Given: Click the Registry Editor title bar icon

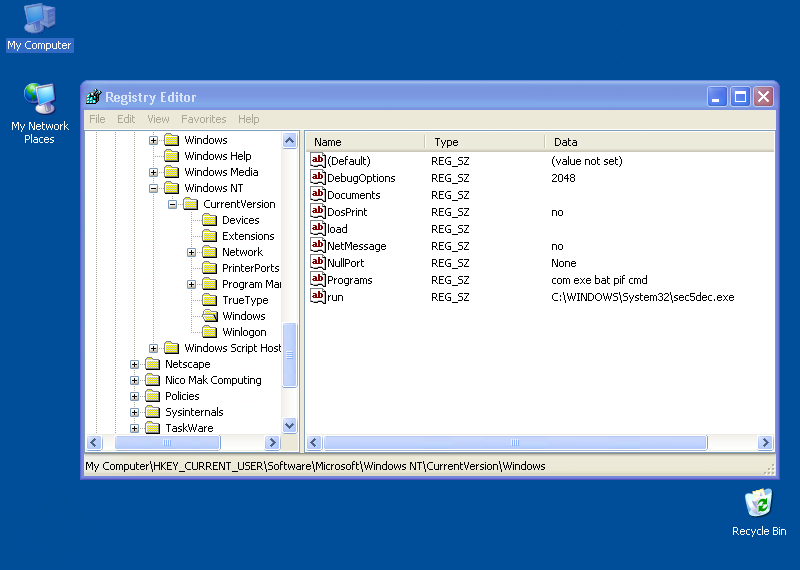Looking at the screenshot, I should (94, 96).
